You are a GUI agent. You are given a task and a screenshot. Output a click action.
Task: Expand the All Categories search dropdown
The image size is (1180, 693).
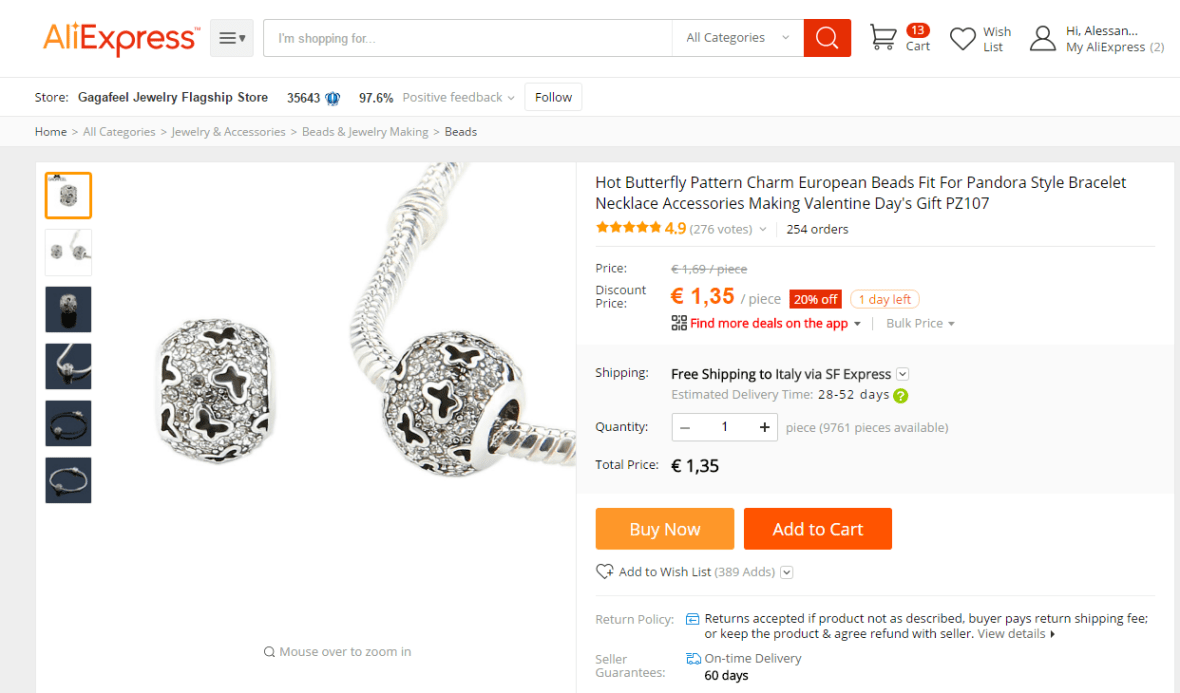(x=737, y=38)
